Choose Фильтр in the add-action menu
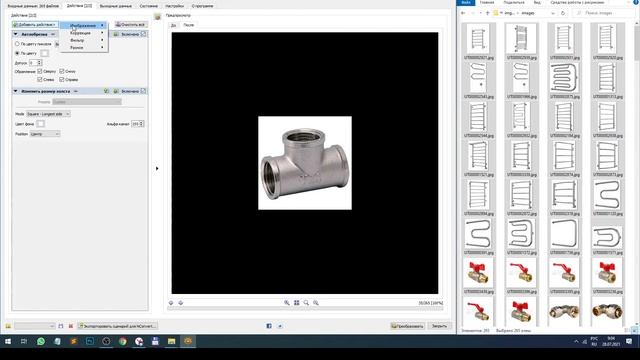640x360 pixels. [84, 40]
